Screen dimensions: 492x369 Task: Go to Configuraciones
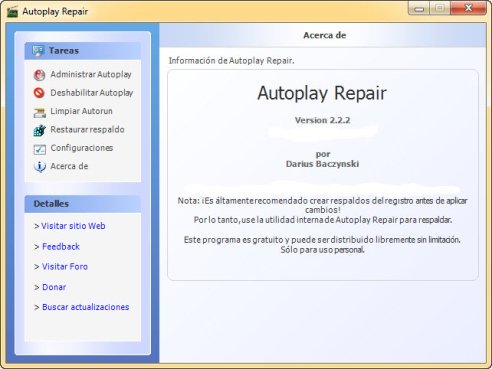[x=82, y=148]
